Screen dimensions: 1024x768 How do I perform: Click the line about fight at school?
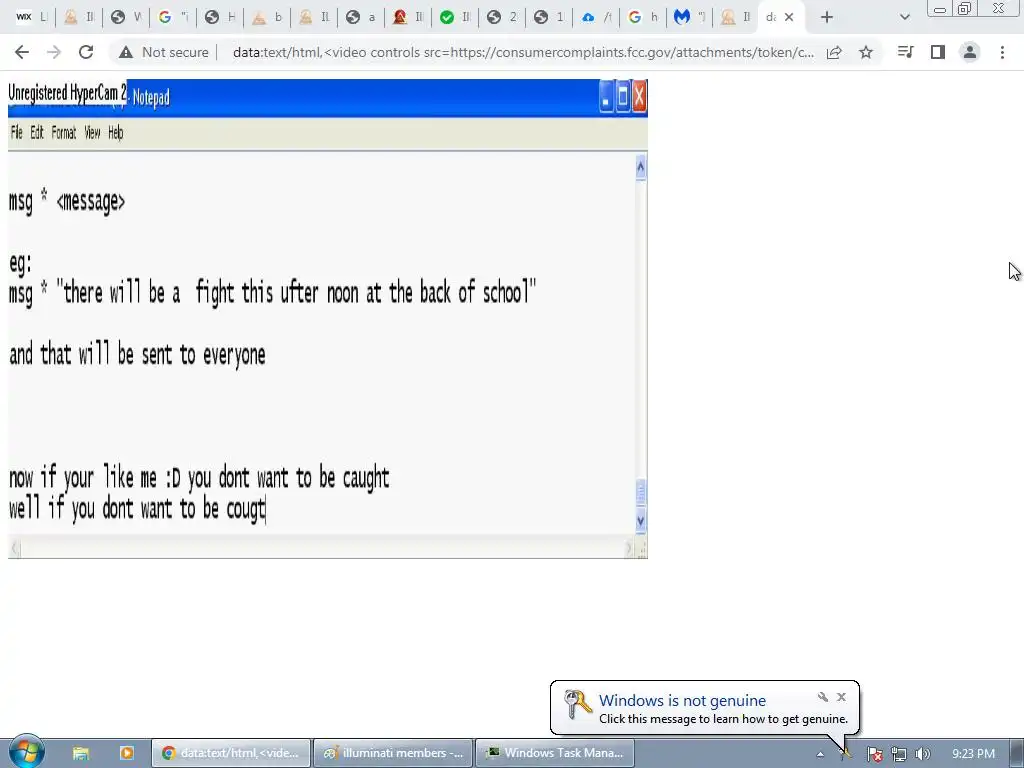[x=272, y=293]
